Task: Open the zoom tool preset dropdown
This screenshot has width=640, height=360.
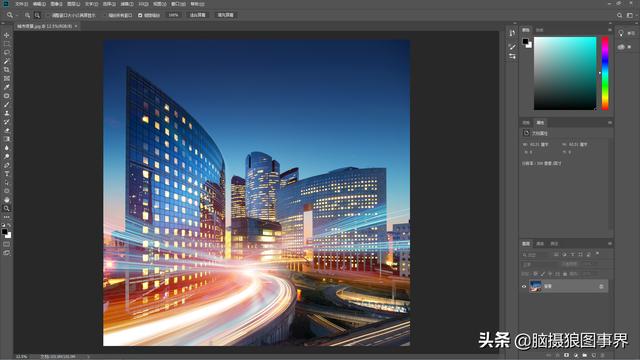Action: click(x=11, y=15)
